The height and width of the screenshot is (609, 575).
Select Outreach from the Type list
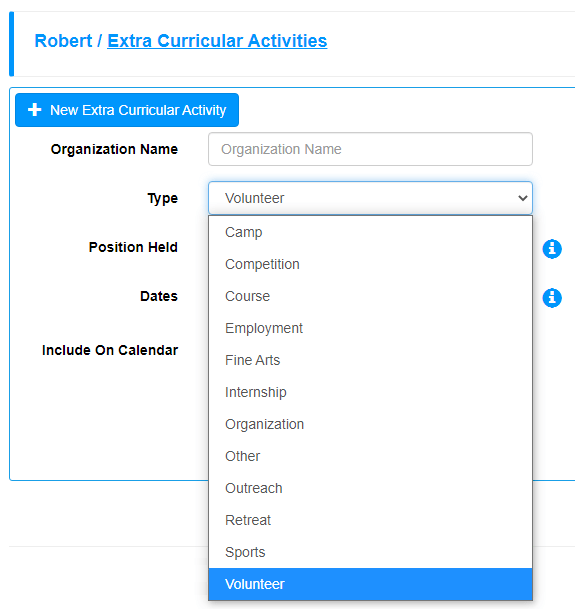[x=370, y=488]
